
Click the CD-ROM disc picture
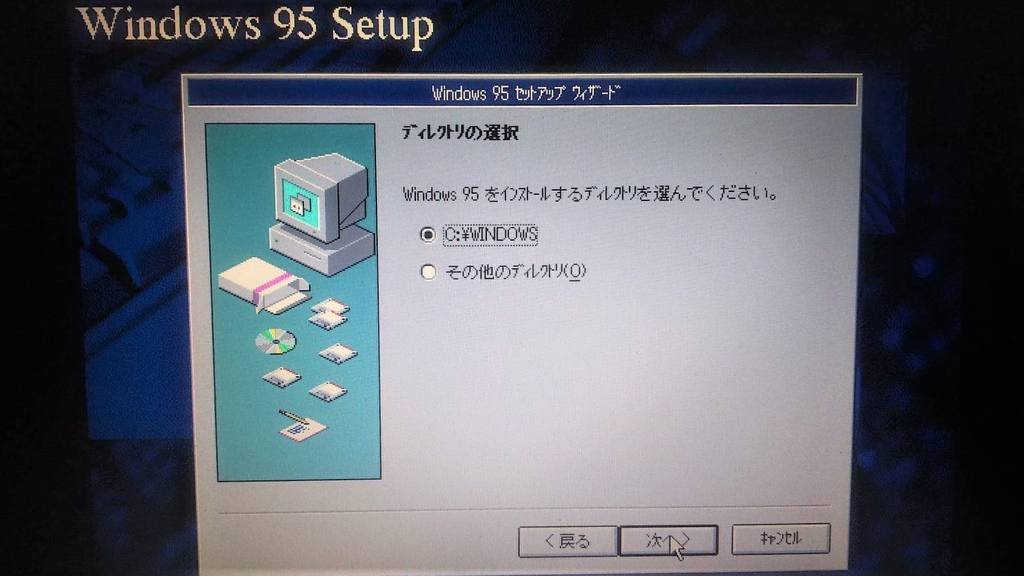275,342
